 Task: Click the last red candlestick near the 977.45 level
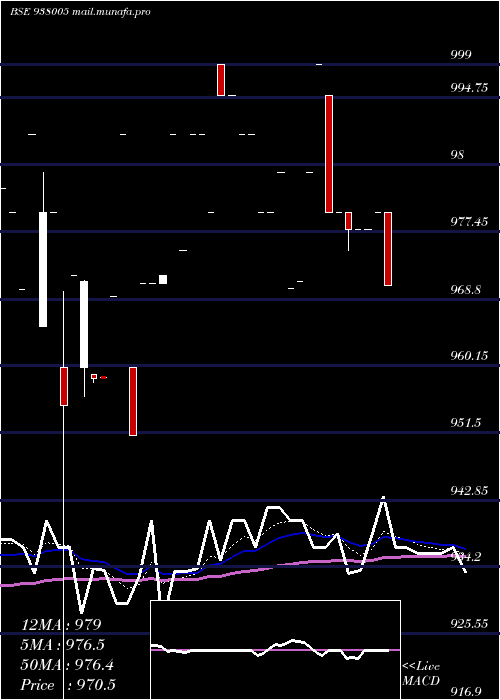tap(388, 249)
